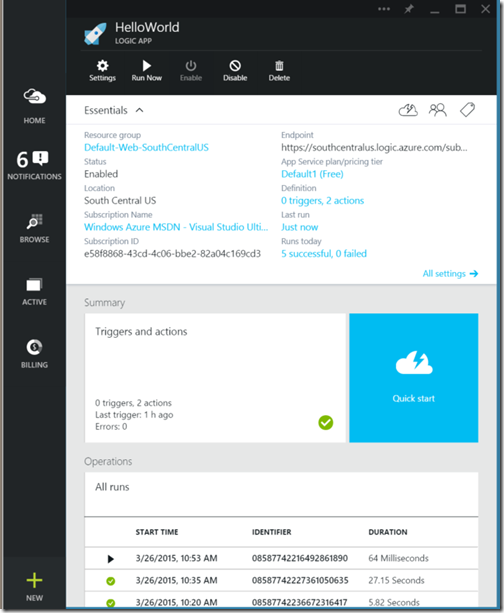Open 0 triggers, 2 actions definition link
Image resolution: width=504 pixels, height=613 pixels.
(323, 201)
